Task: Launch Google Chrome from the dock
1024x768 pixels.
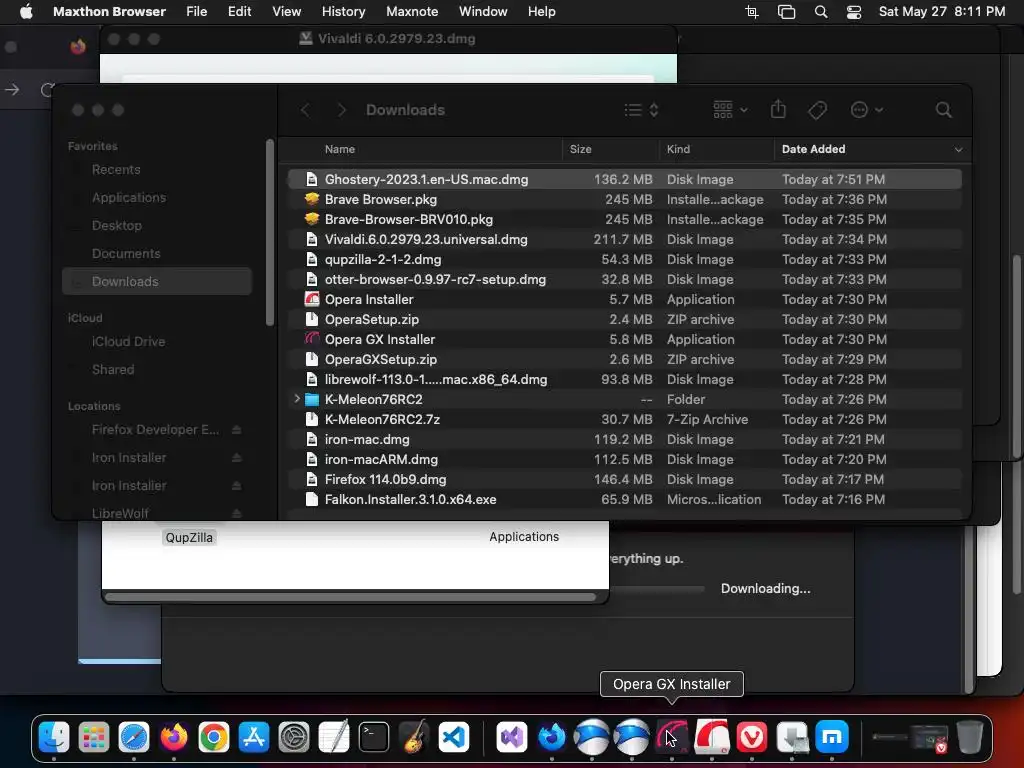Action: 214,738
